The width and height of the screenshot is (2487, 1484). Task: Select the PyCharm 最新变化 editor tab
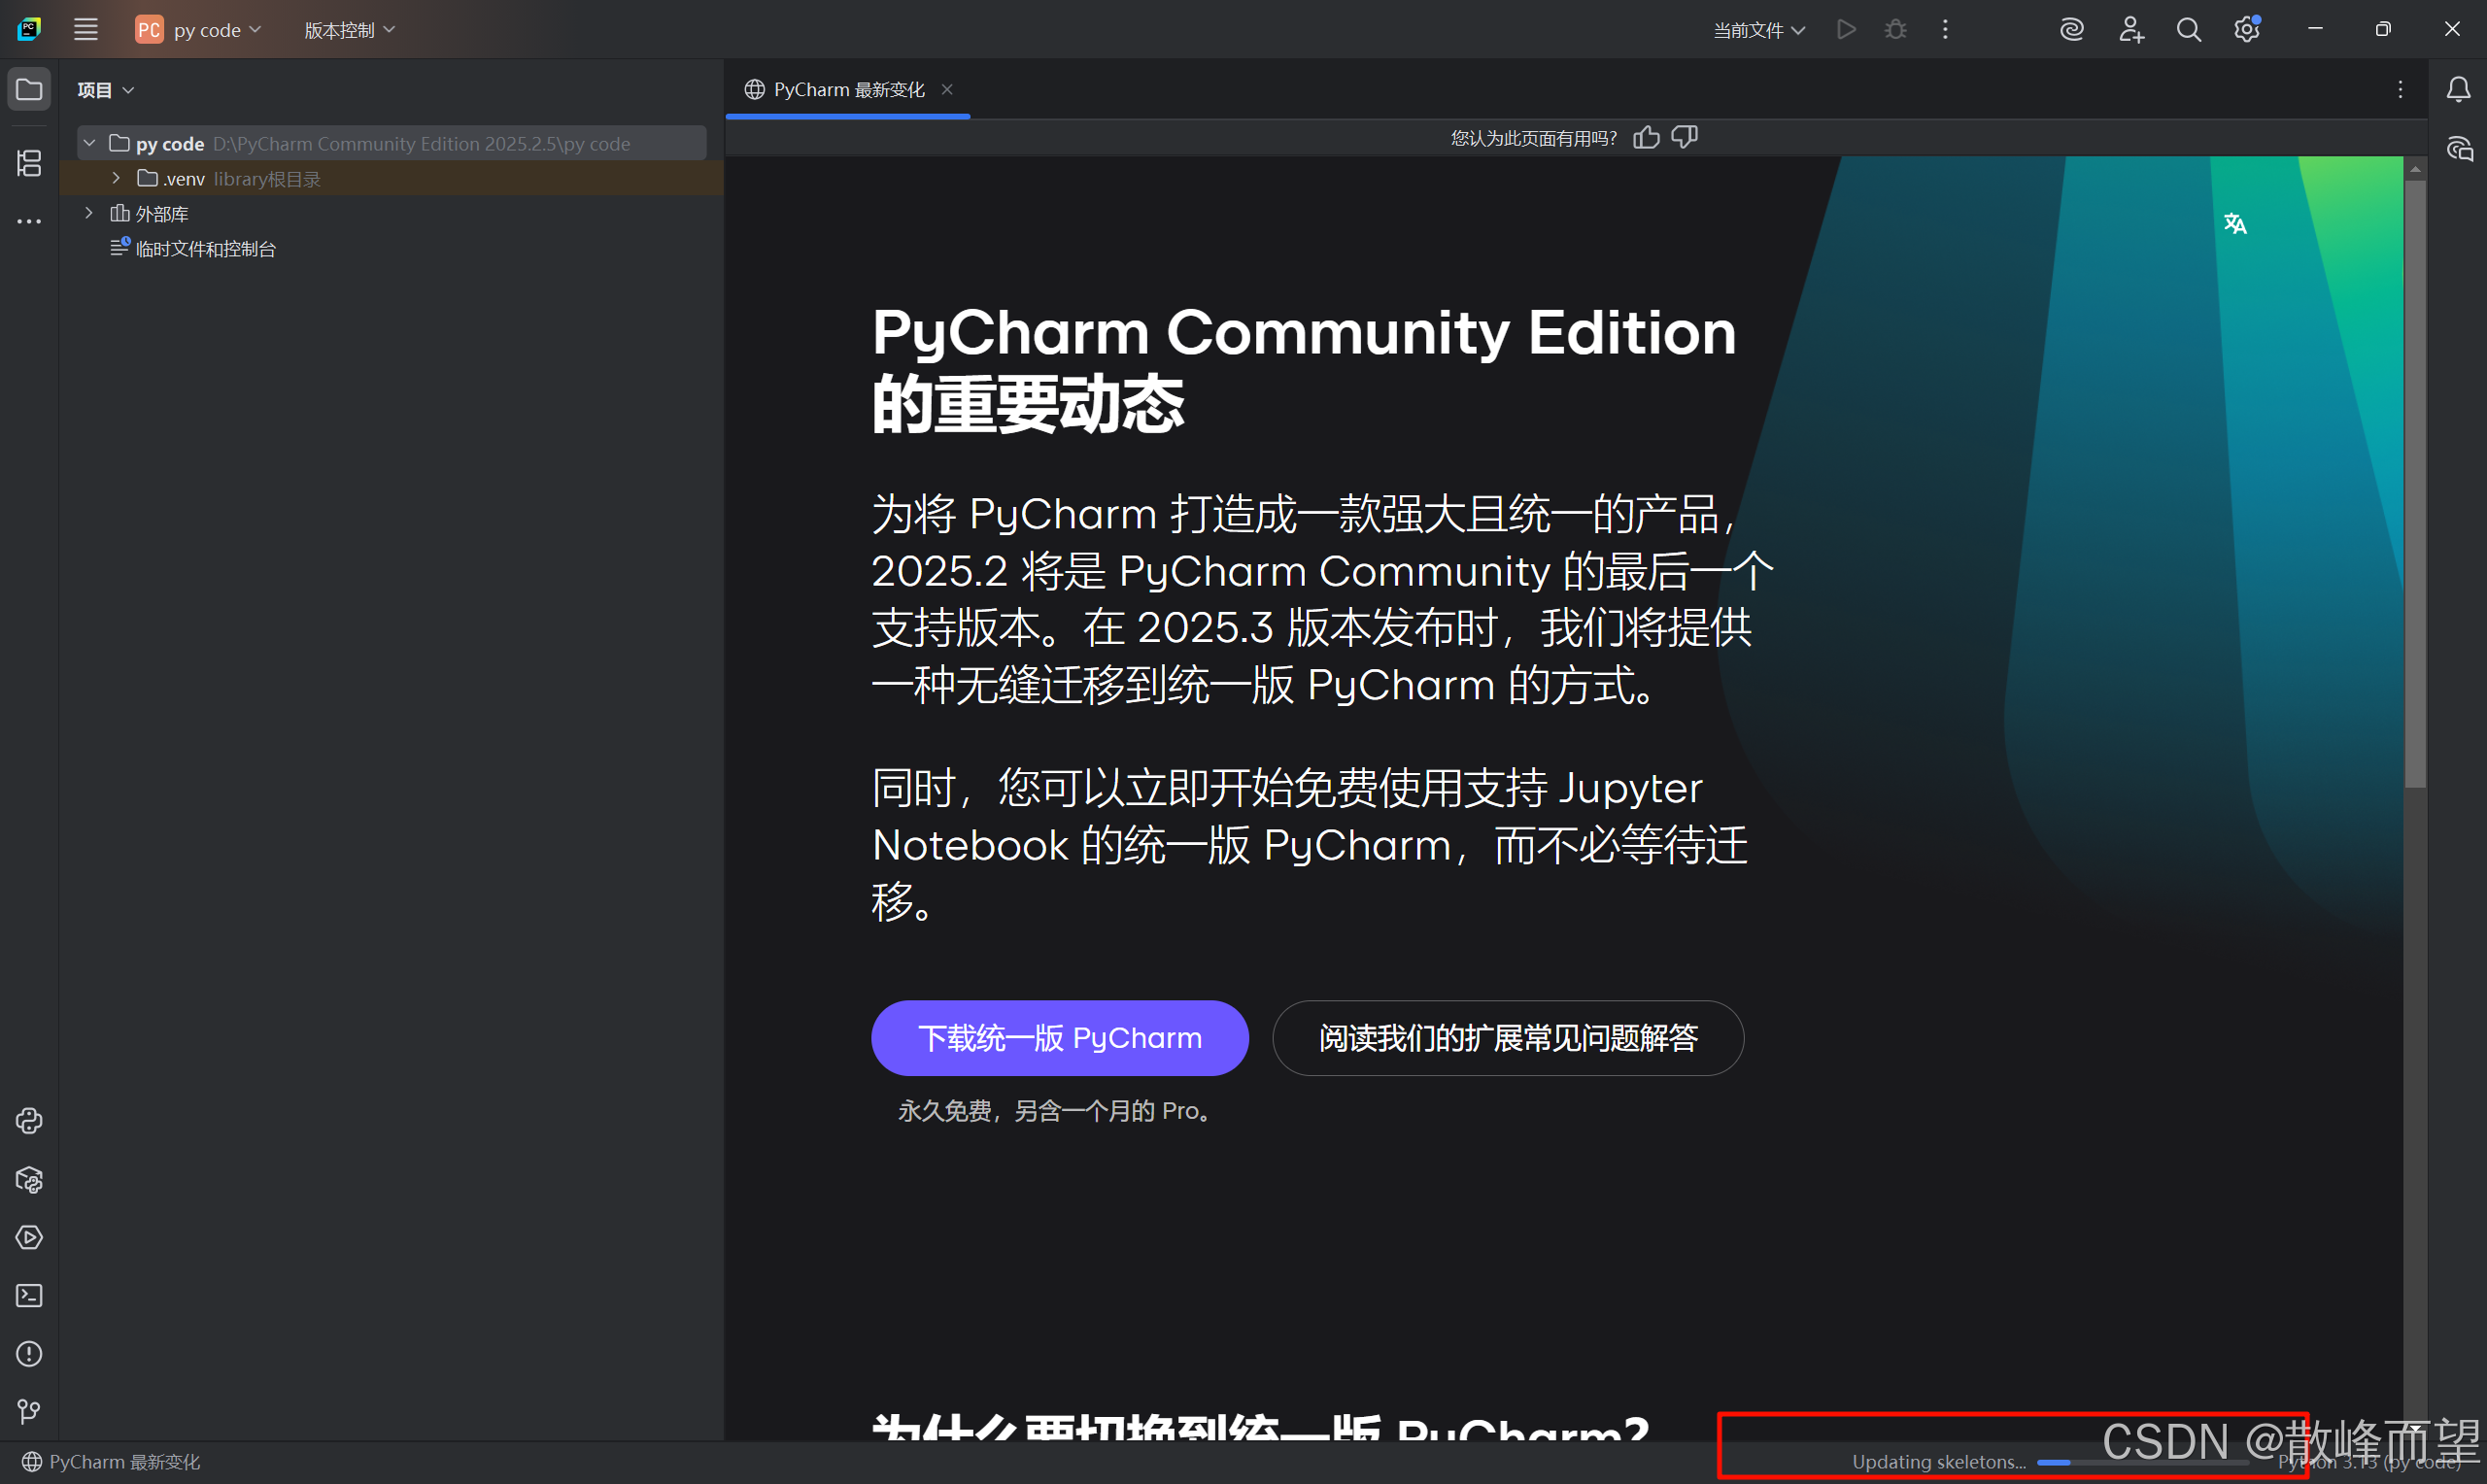pyautogui.click(x=848, y=90)
